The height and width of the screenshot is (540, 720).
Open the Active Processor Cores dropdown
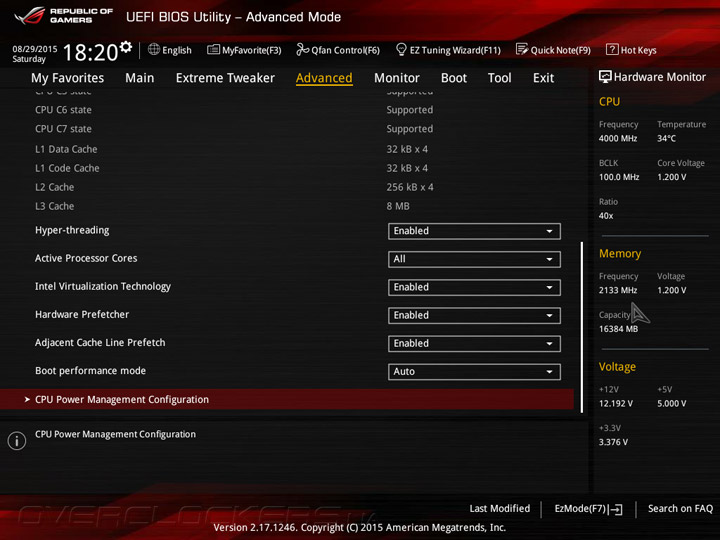coord(474,259)
